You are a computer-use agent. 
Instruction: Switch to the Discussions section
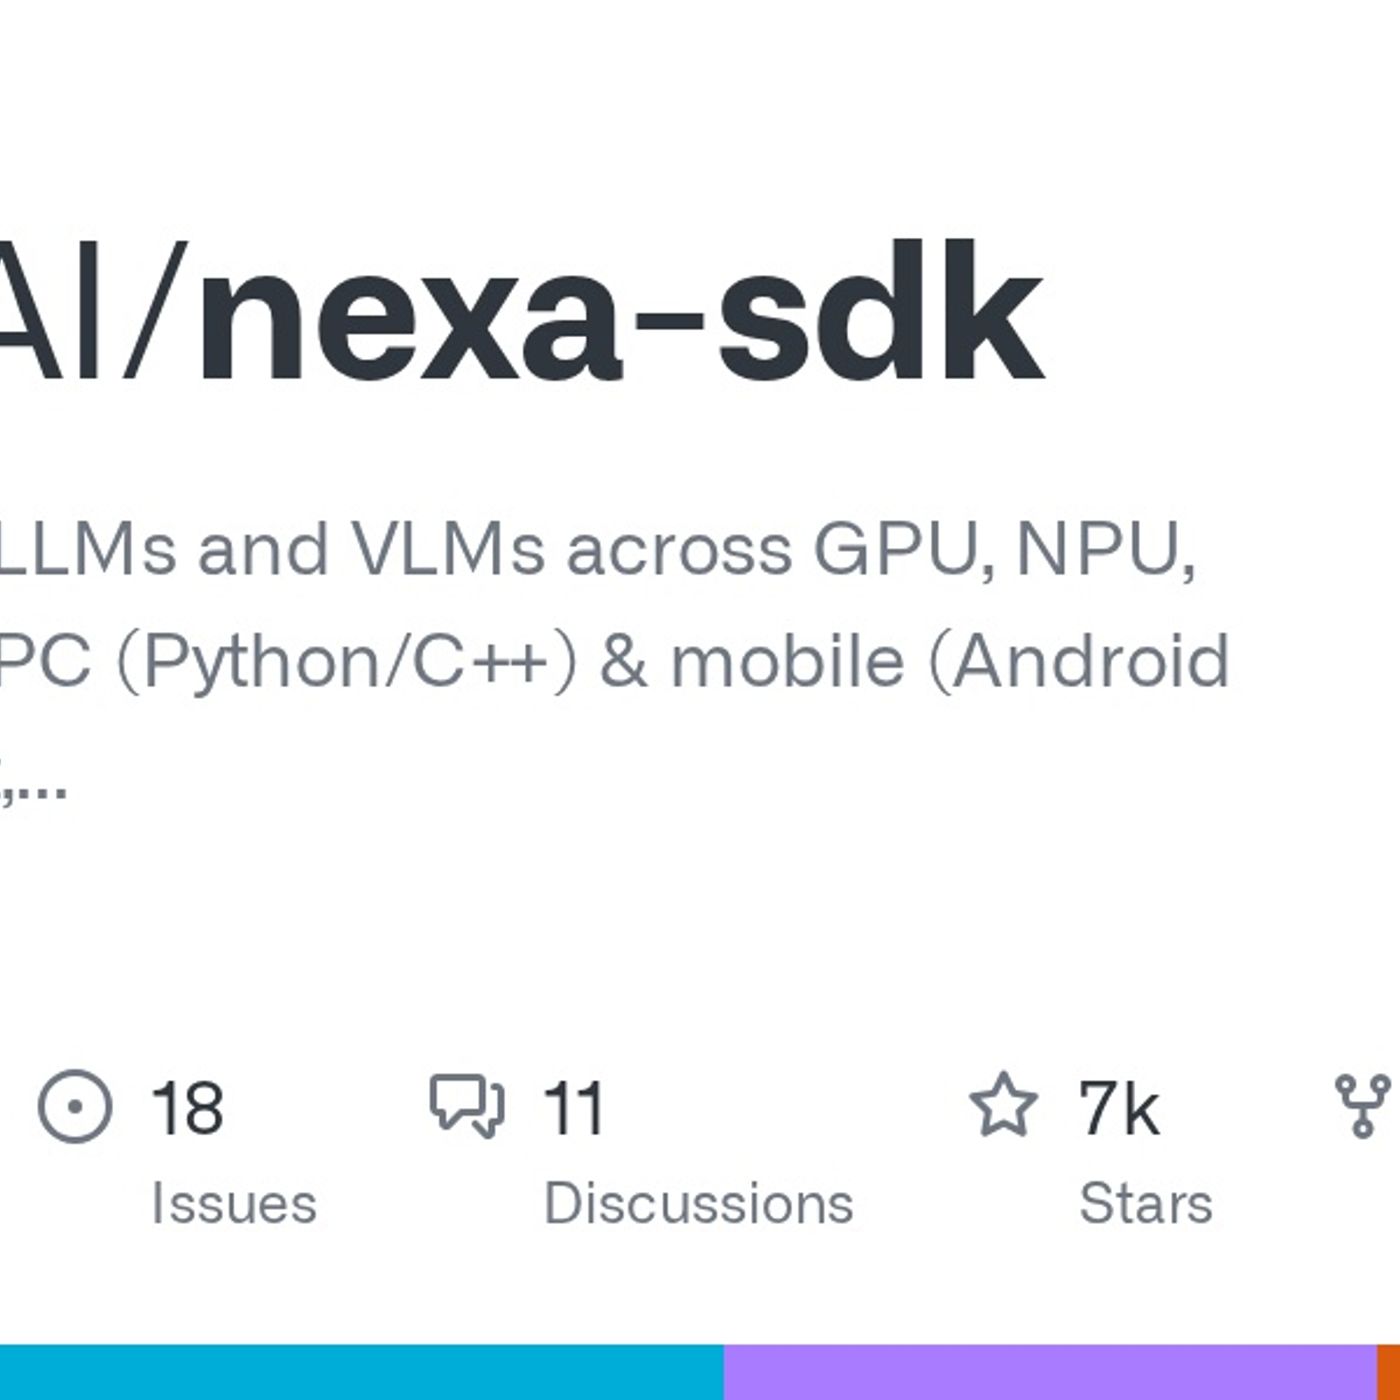[700, 1200]
